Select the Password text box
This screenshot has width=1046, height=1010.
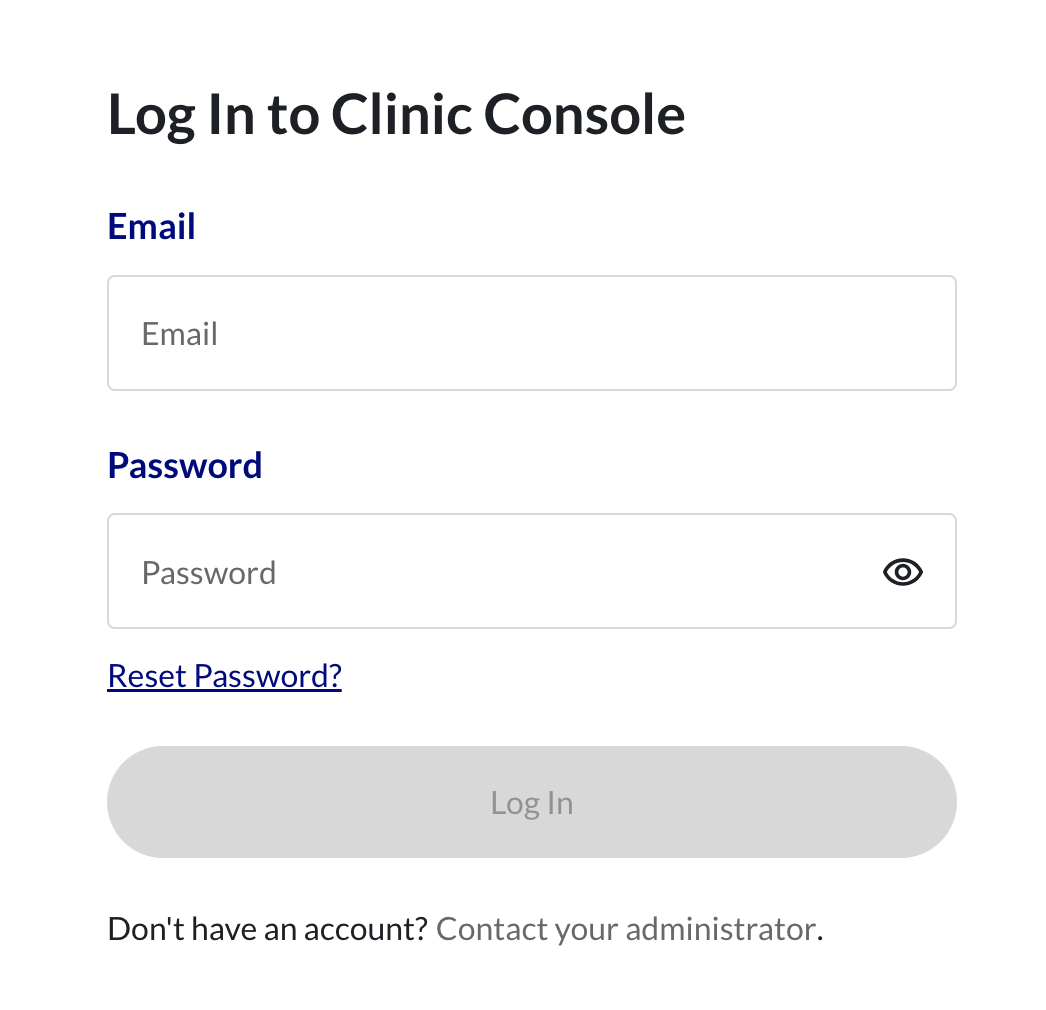pos(490,572)
